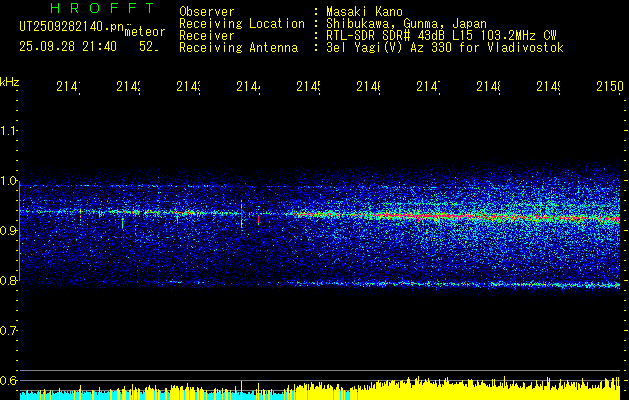Click the 2150 time axis label
This screenshot has width=629, height=400.
(610, 86)
